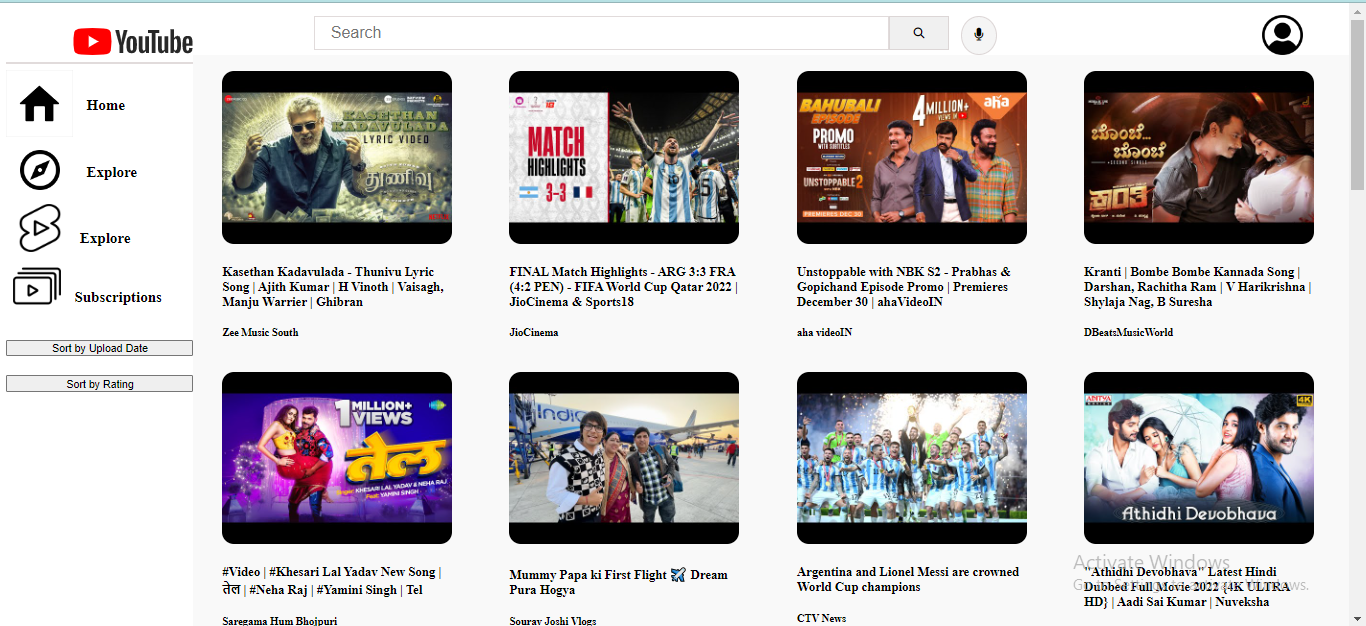Screen dimensions: 1366x626
Task: Click the Mummy Papa ki First Flight title
Action: coord(617,581)
